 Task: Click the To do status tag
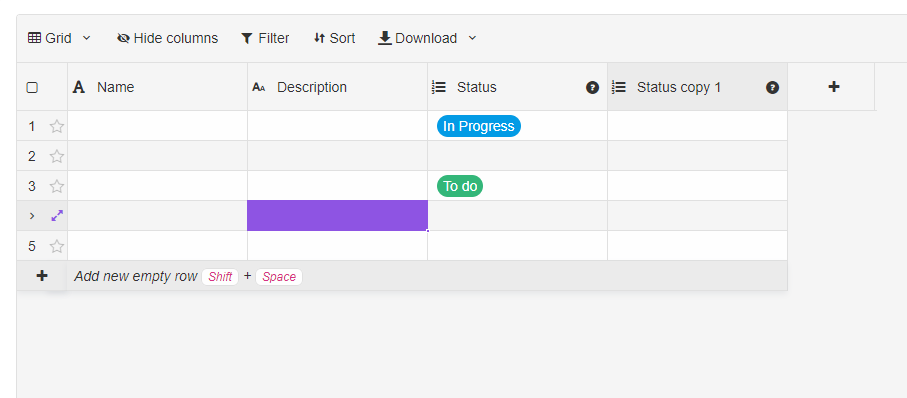pyautogui.click(x=460, y=186)
